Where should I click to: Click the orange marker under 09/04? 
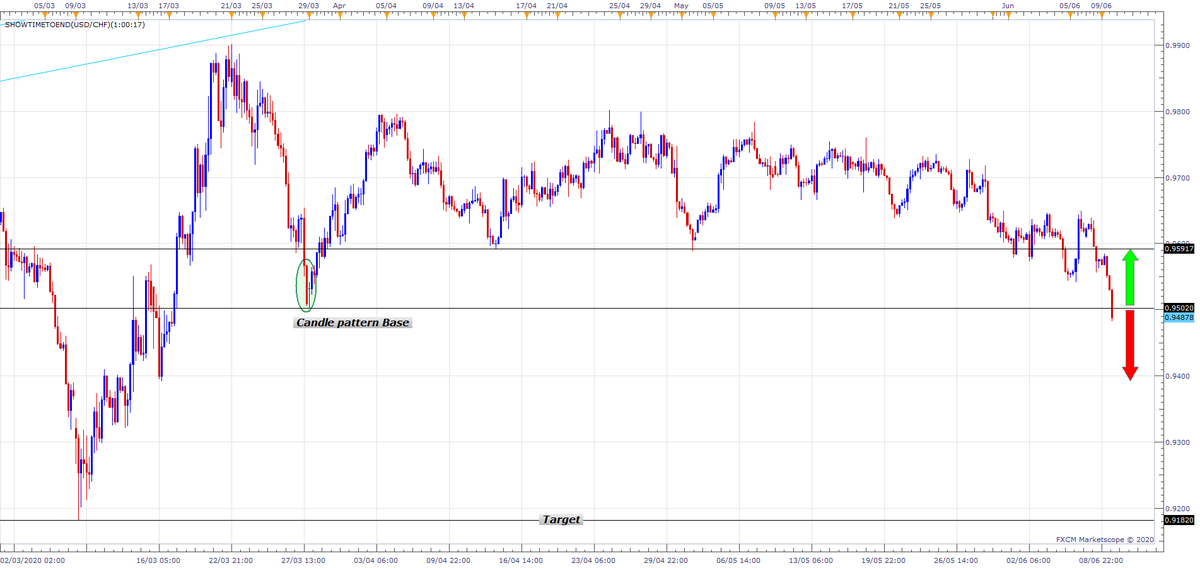(x=433, y=15)
